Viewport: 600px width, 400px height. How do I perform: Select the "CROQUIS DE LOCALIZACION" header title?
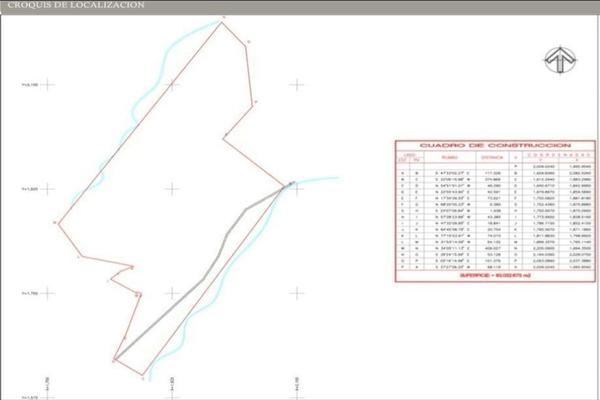pyautogui.click(x=75, y=6)
